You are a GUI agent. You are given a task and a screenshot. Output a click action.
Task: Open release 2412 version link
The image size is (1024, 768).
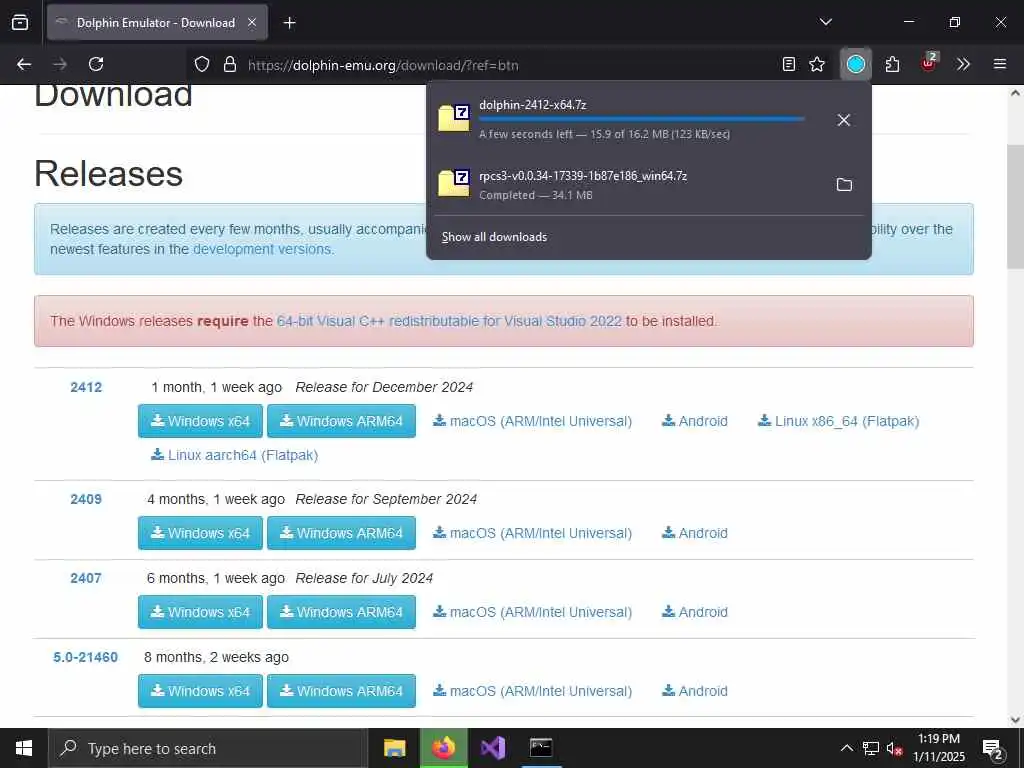(86, 387)
